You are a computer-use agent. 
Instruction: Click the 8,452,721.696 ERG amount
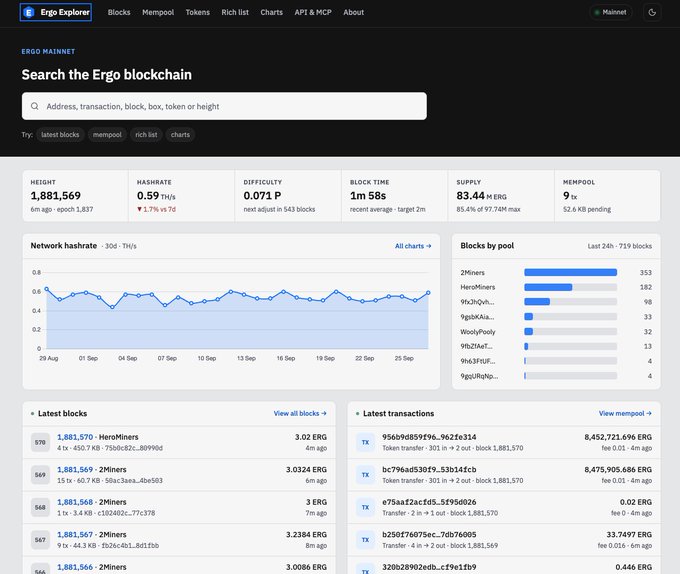(618, 437)
